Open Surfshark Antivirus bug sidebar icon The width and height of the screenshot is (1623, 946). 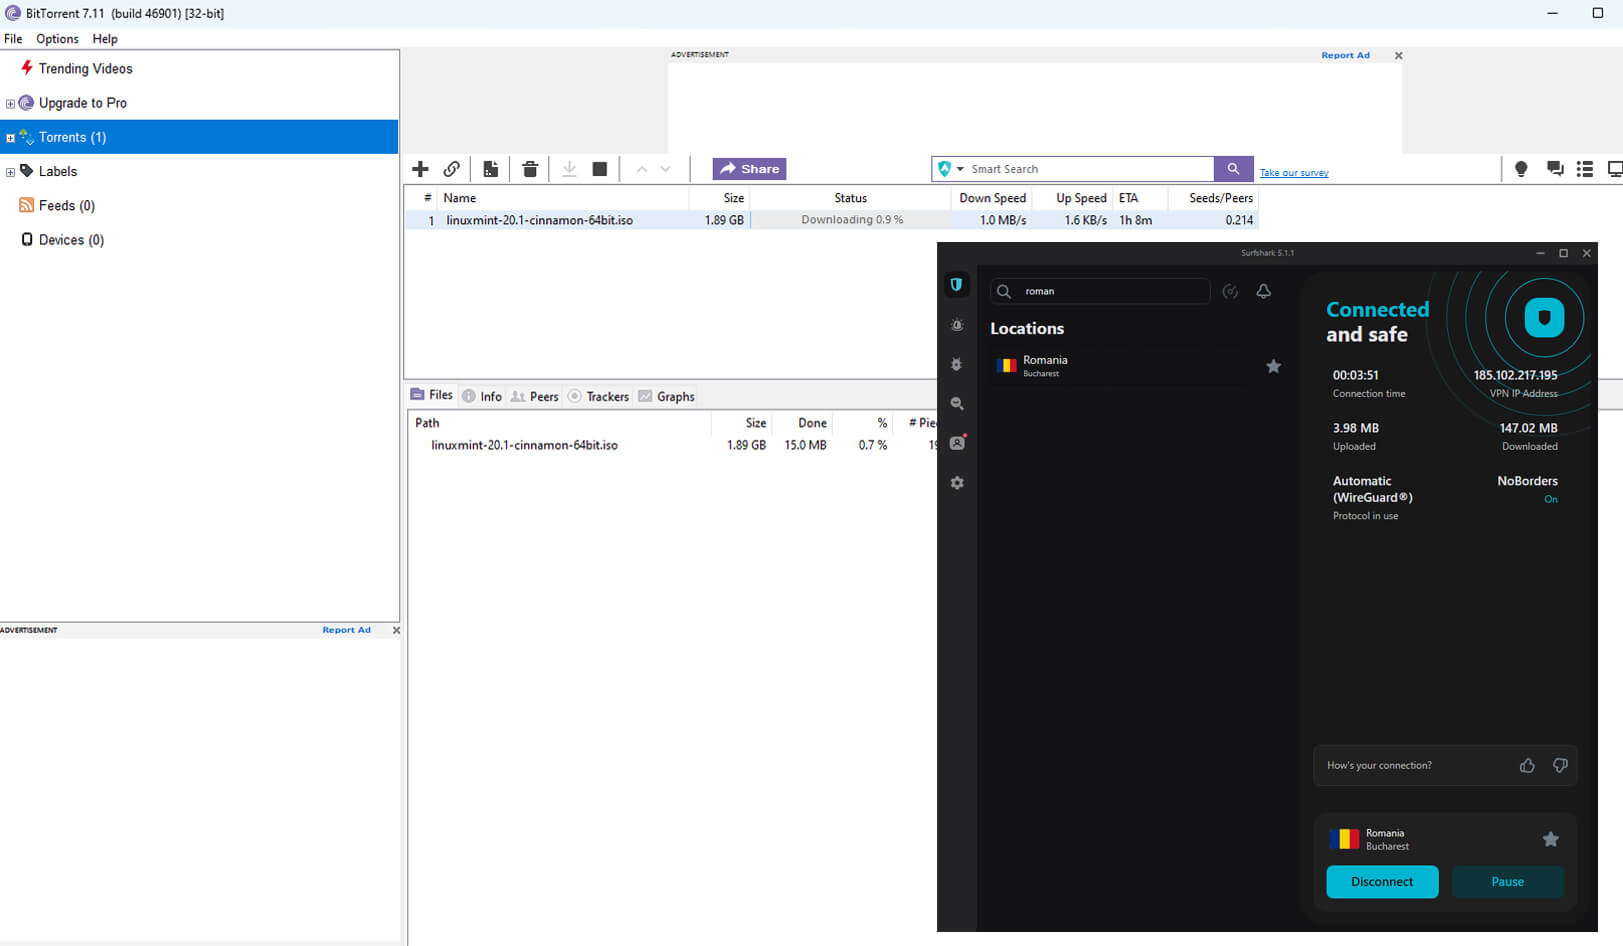click(x=957, y=365)
